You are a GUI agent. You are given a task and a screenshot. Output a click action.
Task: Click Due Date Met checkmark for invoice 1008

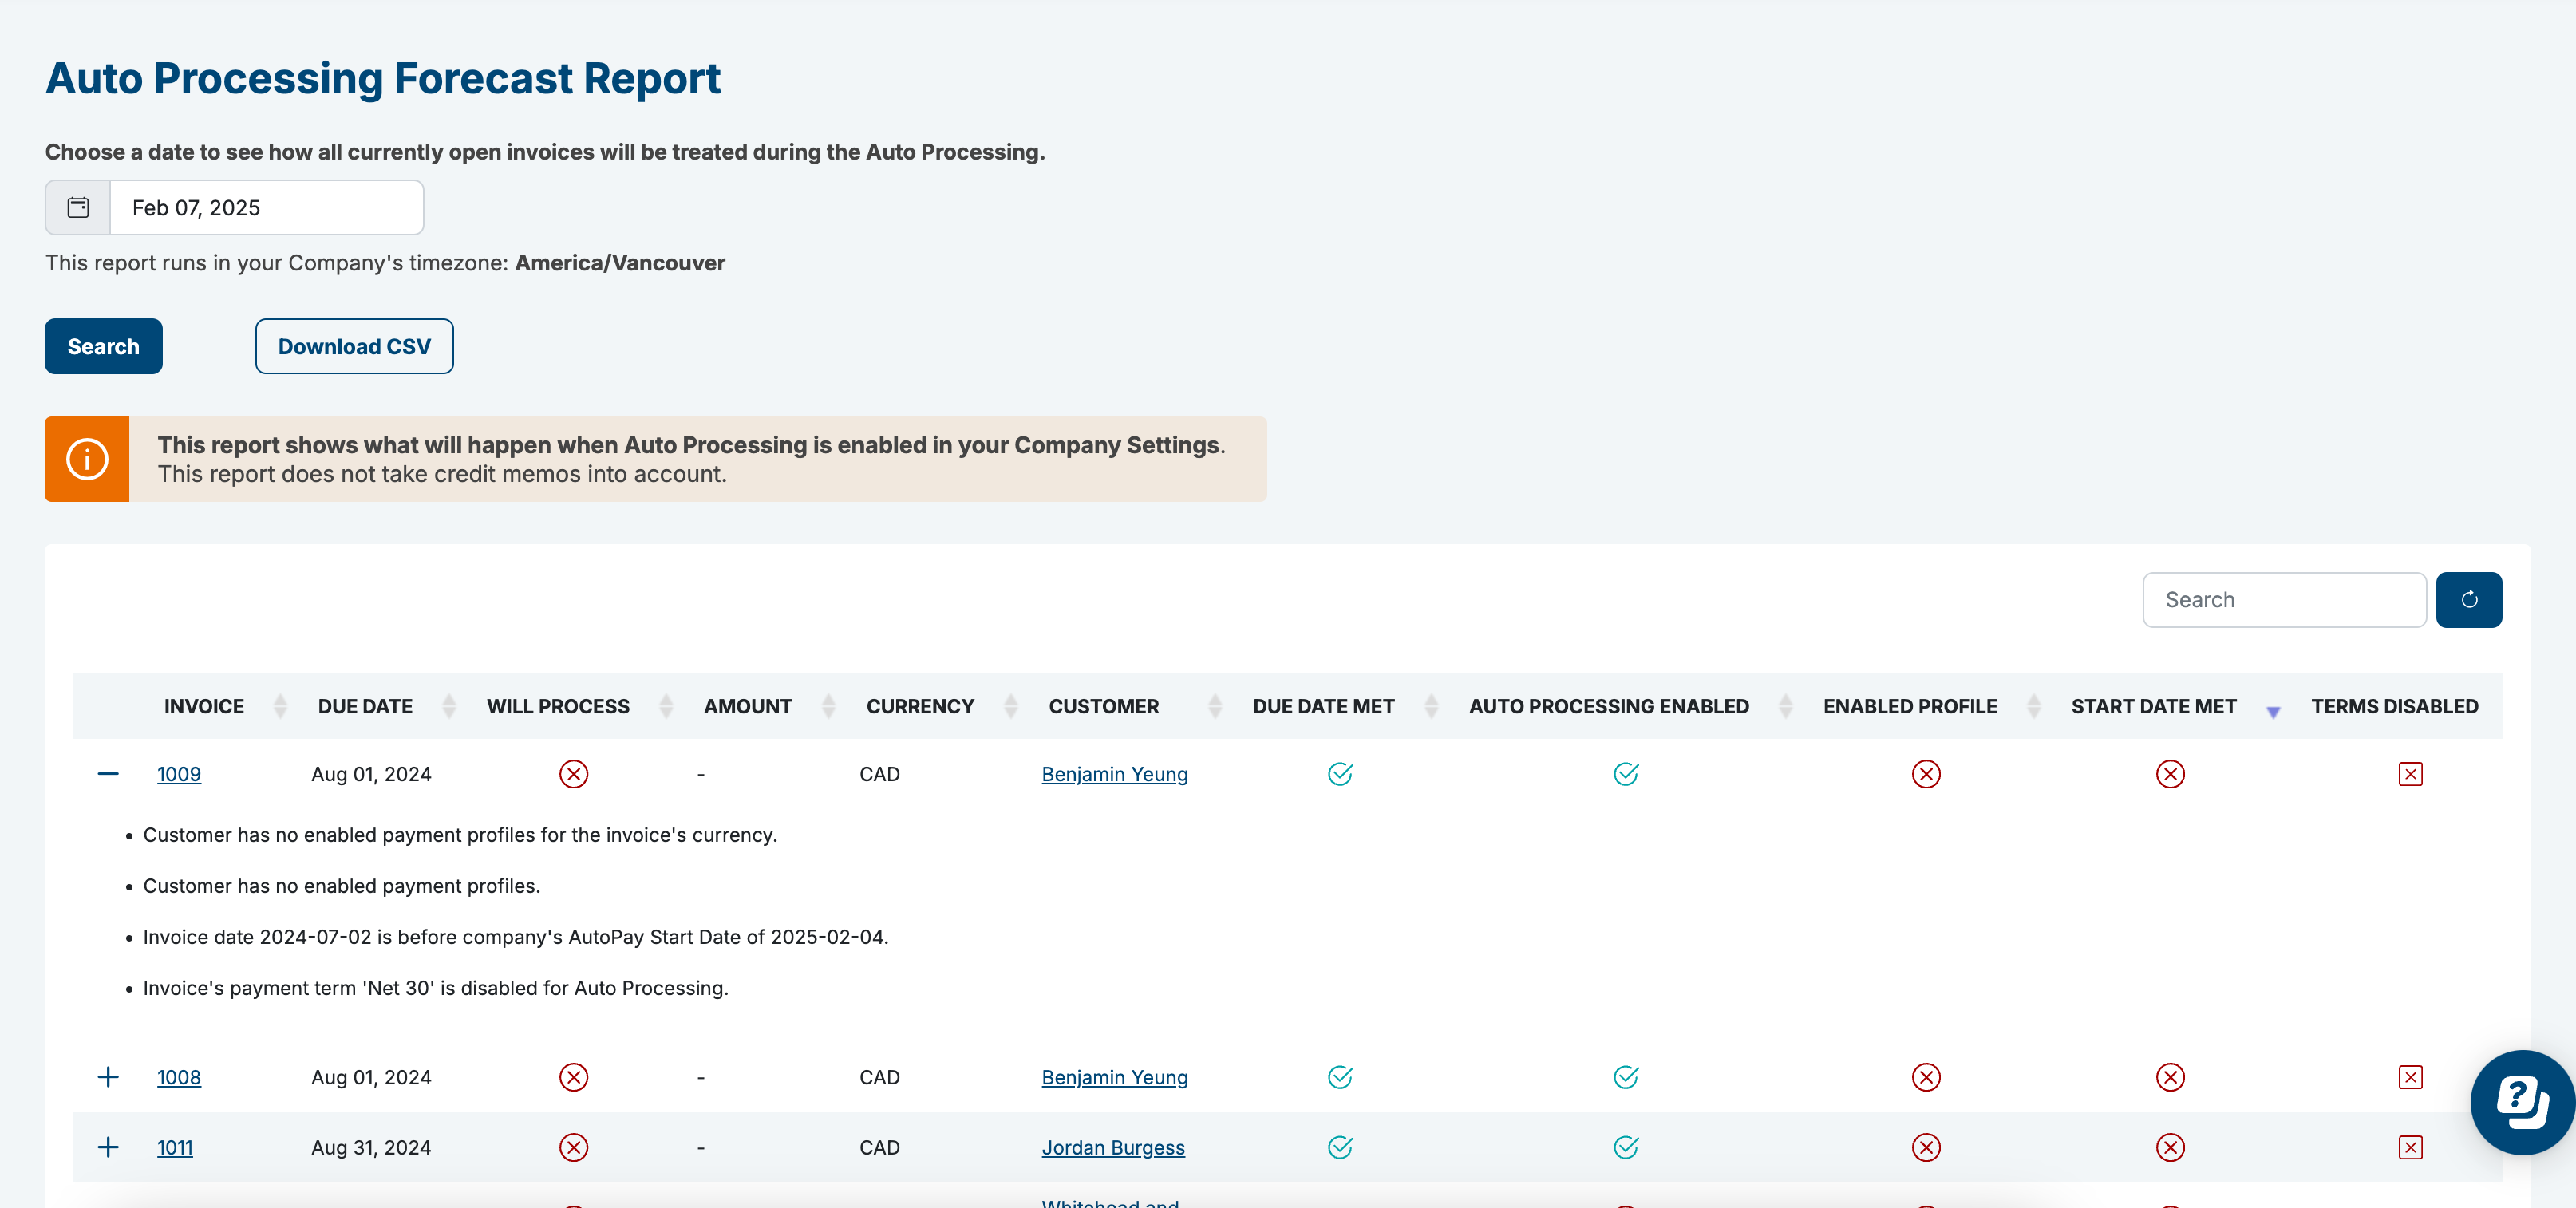1340,1077
